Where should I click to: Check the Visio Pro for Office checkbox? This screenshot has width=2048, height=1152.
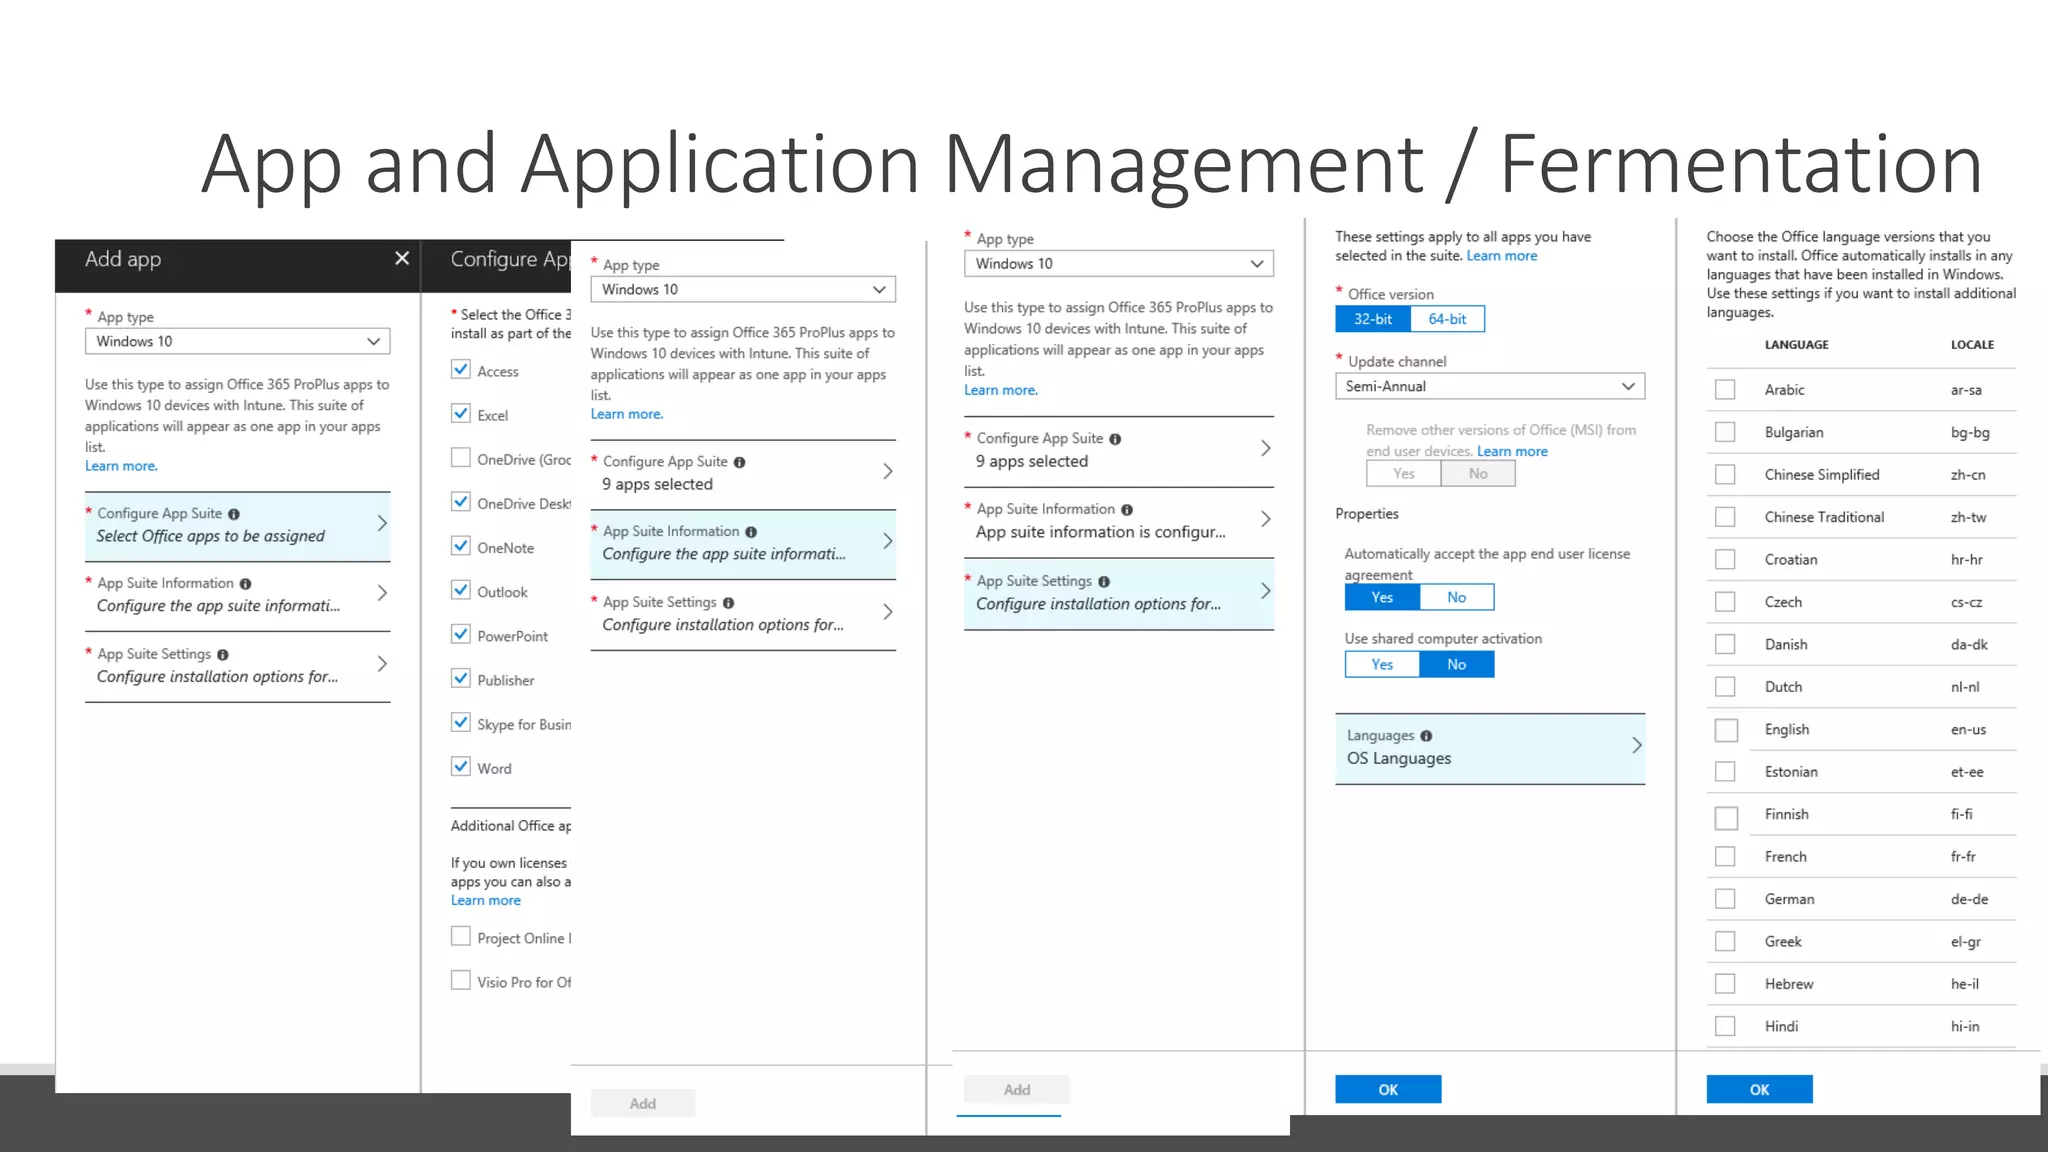(x=461, y=980)
